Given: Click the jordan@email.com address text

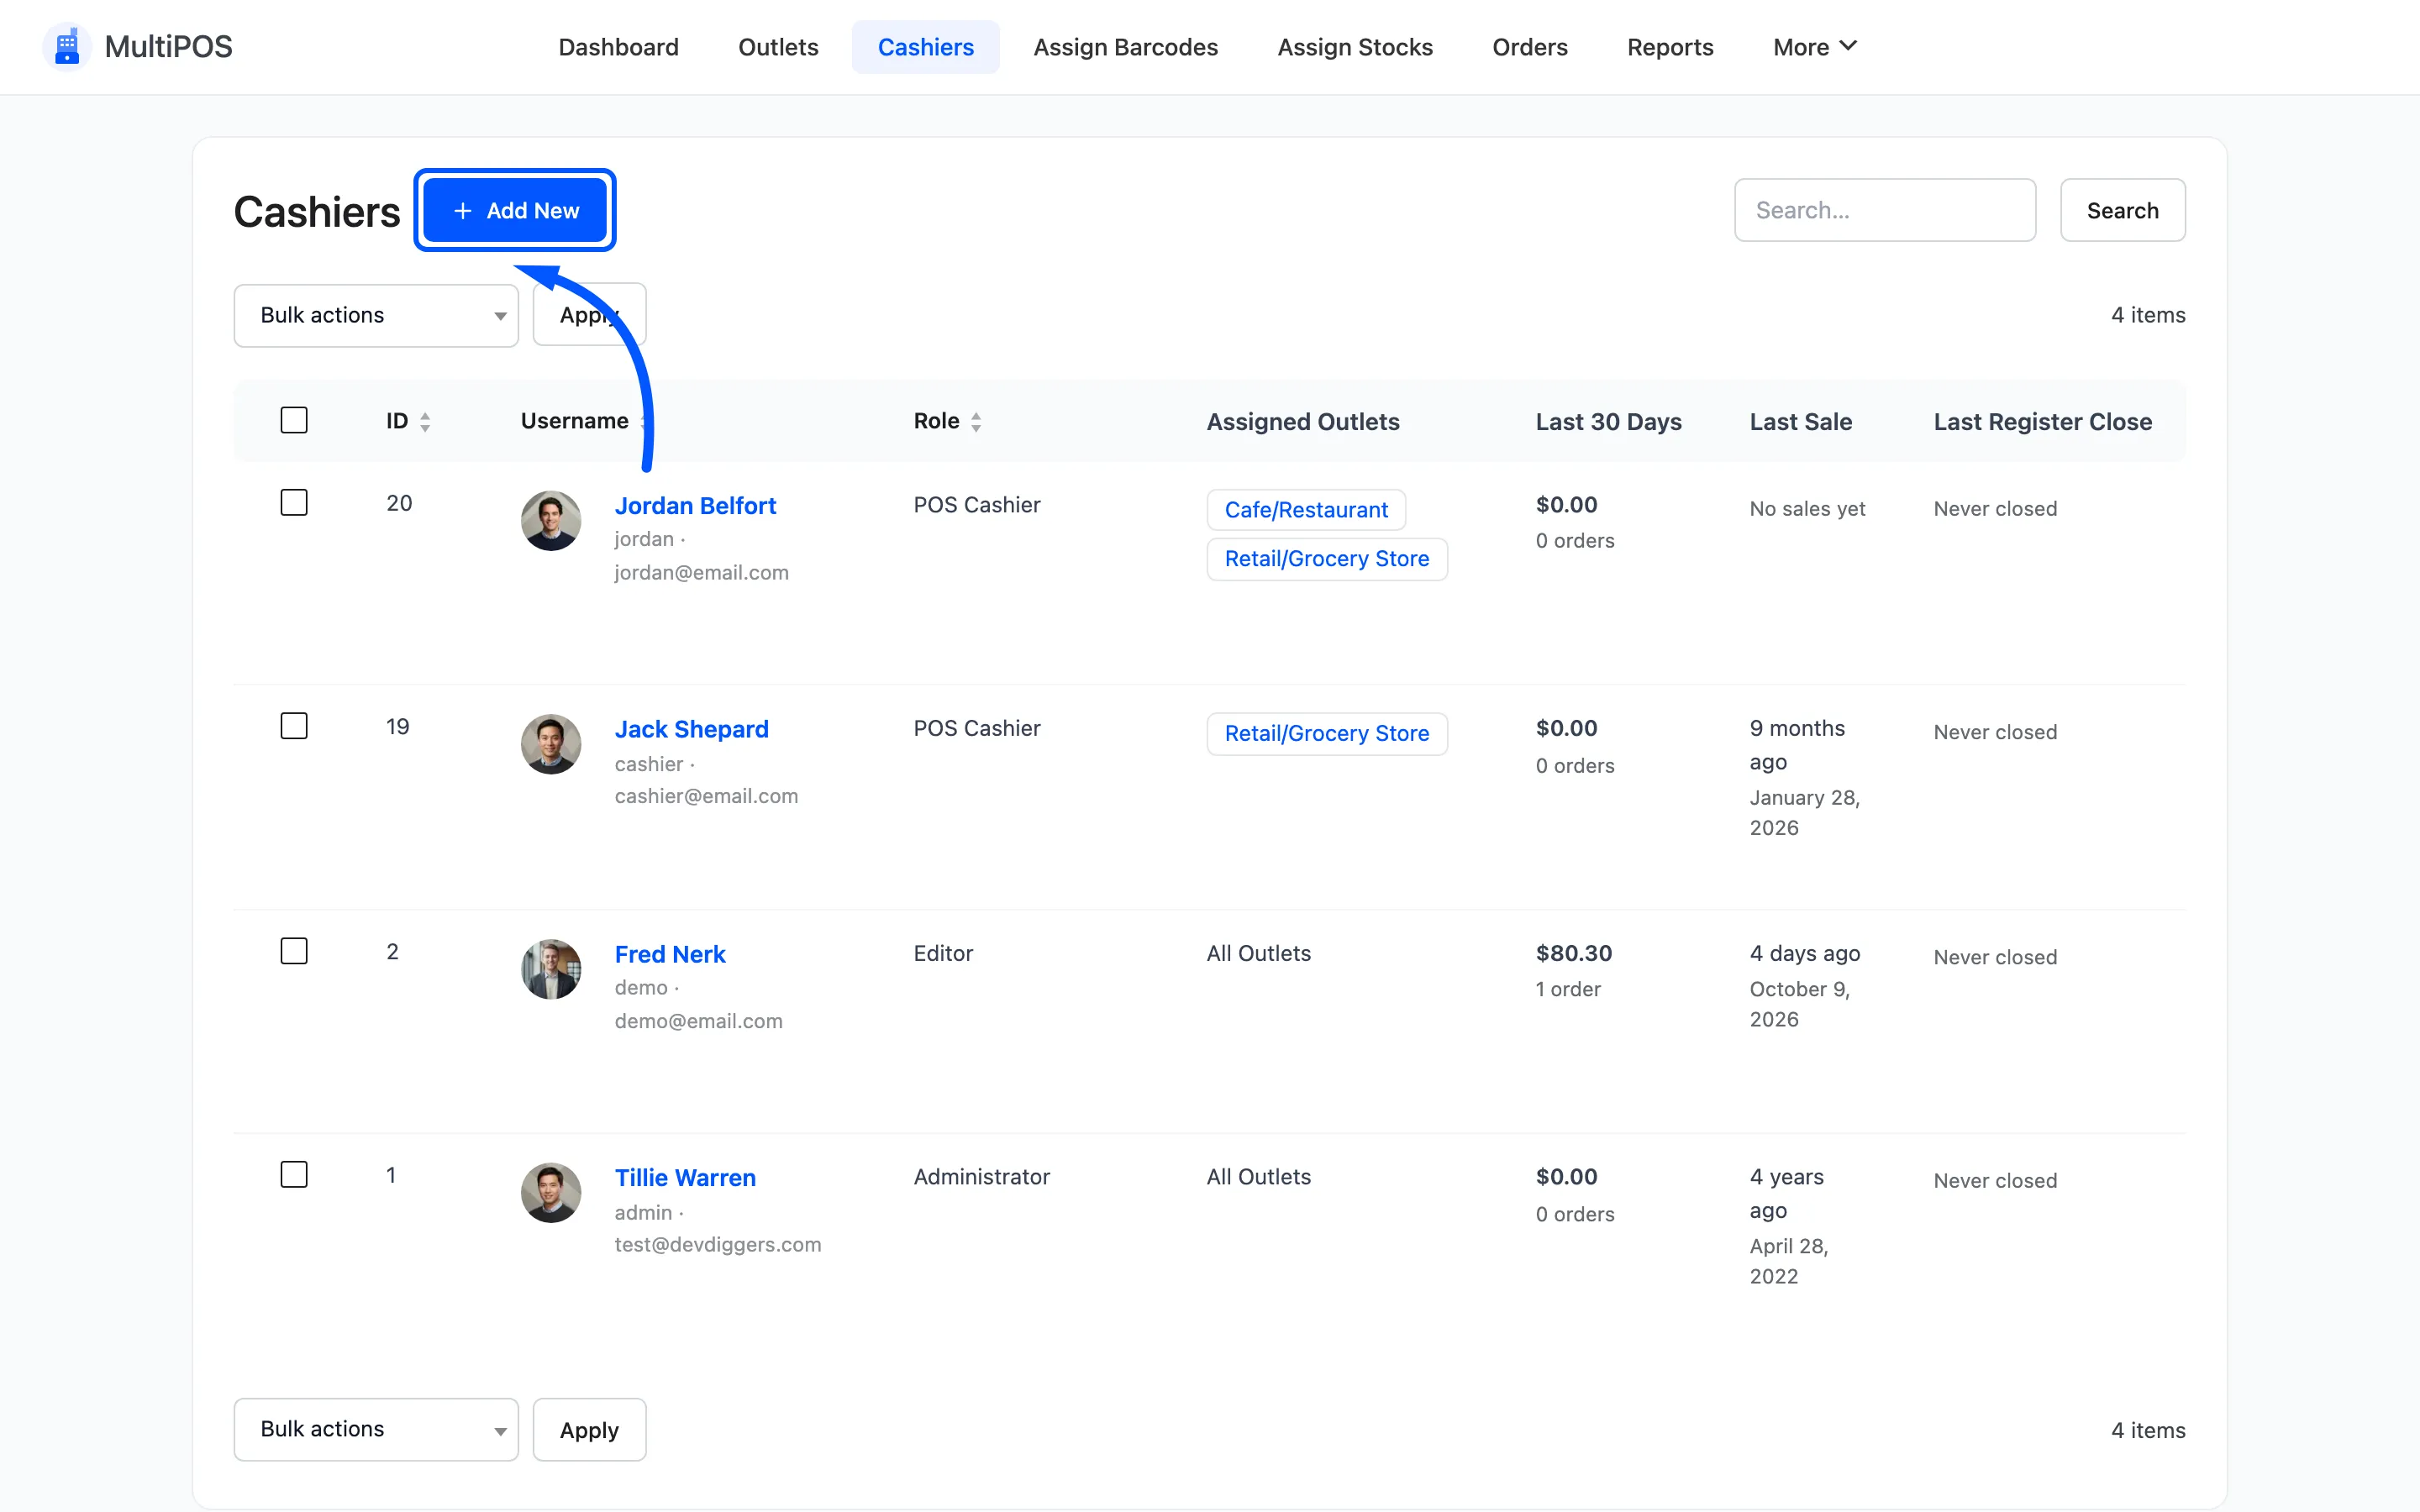Looking at the screenshot, I should [701, 573].
